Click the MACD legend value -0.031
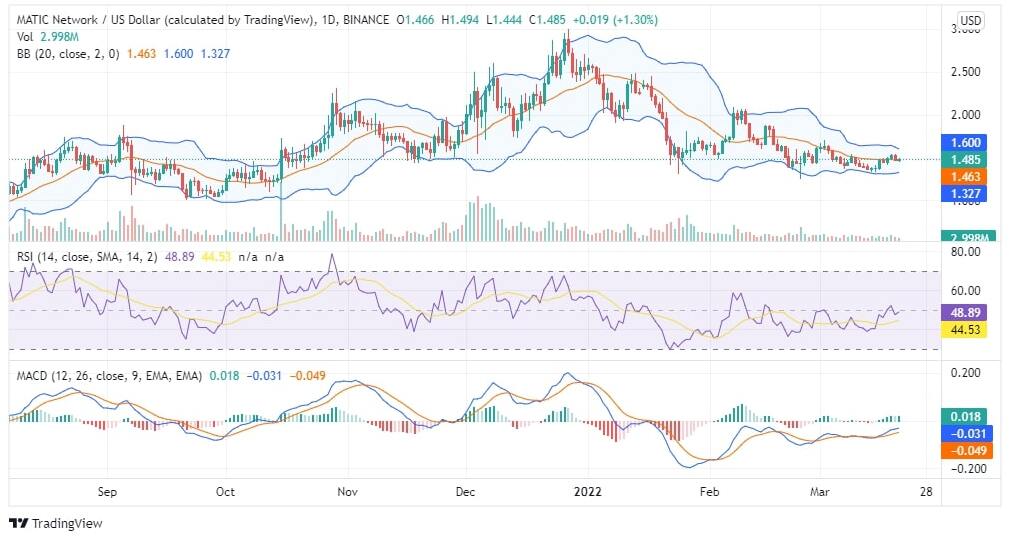This screenshot has height=541, width=1011. click(264, 375)
